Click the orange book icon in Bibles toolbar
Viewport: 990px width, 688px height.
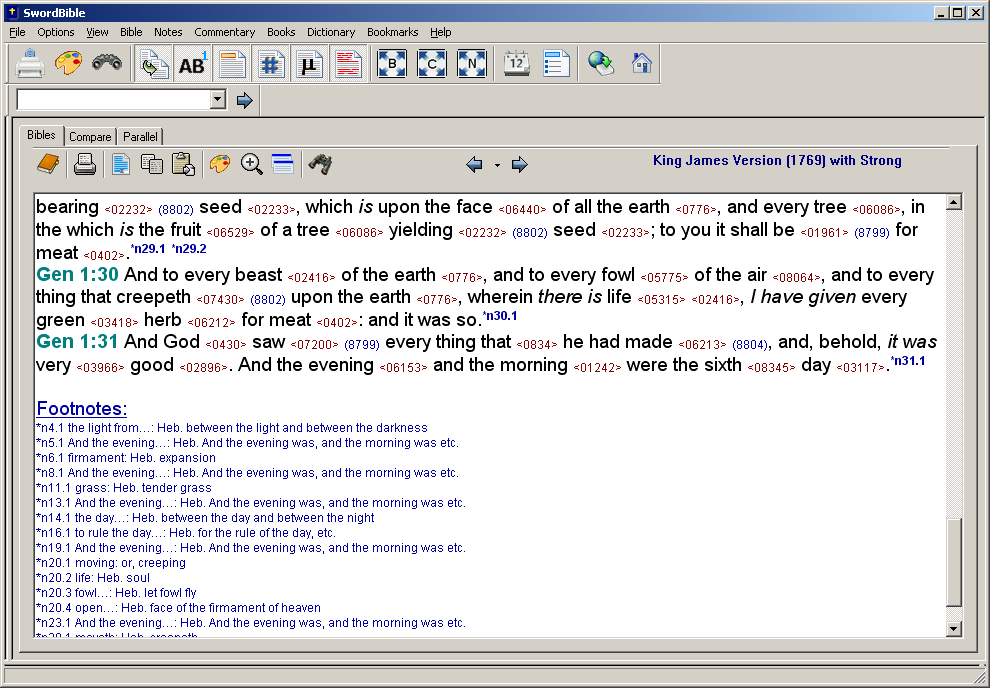pos(48,164)
